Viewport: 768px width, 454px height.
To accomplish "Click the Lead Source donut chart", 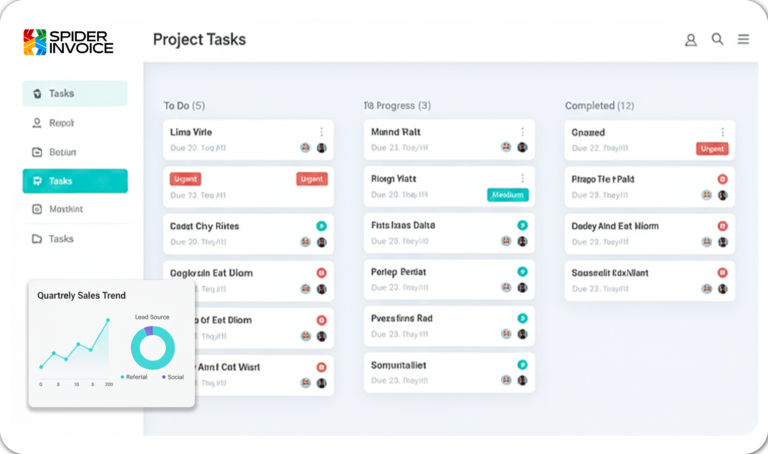I will click(x=152, y=346).
